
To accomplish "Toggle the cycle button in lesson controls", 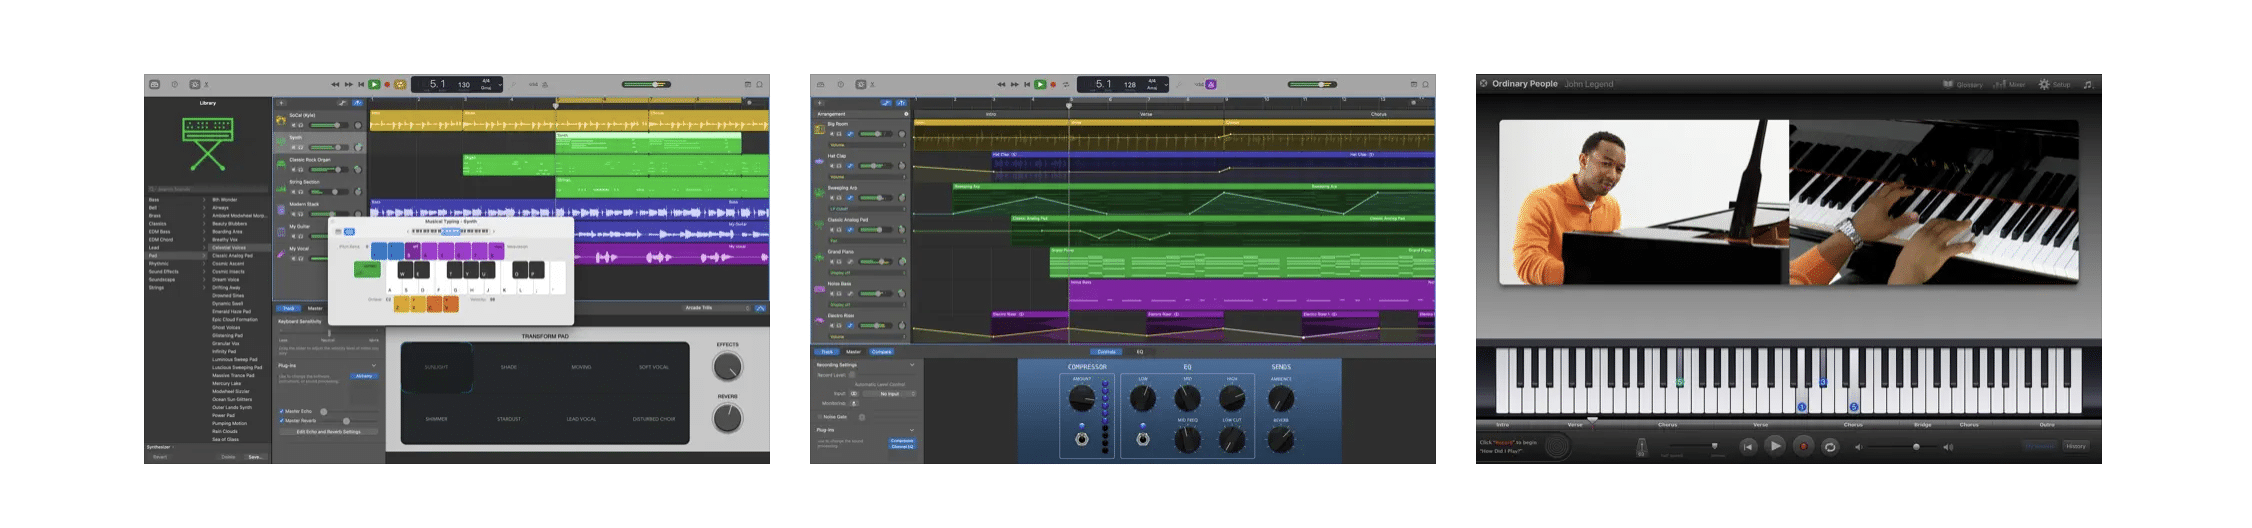I will [1829, 447].
